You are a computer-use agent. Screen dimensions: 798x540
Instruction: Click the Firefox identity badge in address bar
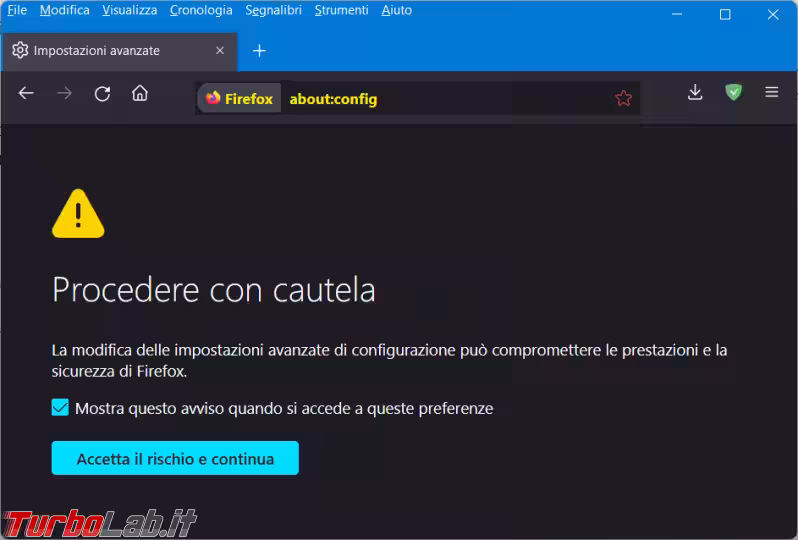pyautogui.click(x=239, y=98)
